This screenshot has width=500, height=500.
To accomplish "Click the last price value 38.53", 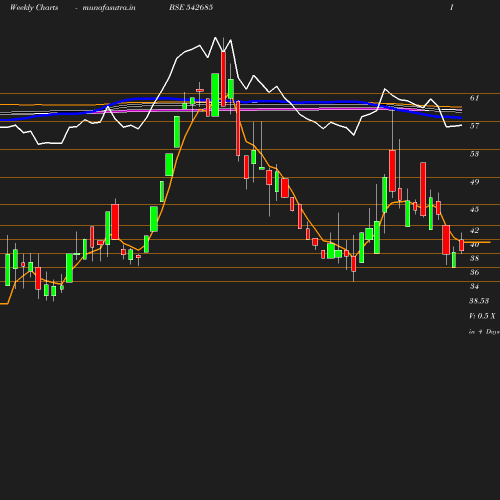I will pyautogui.click(x=479, y=301).
